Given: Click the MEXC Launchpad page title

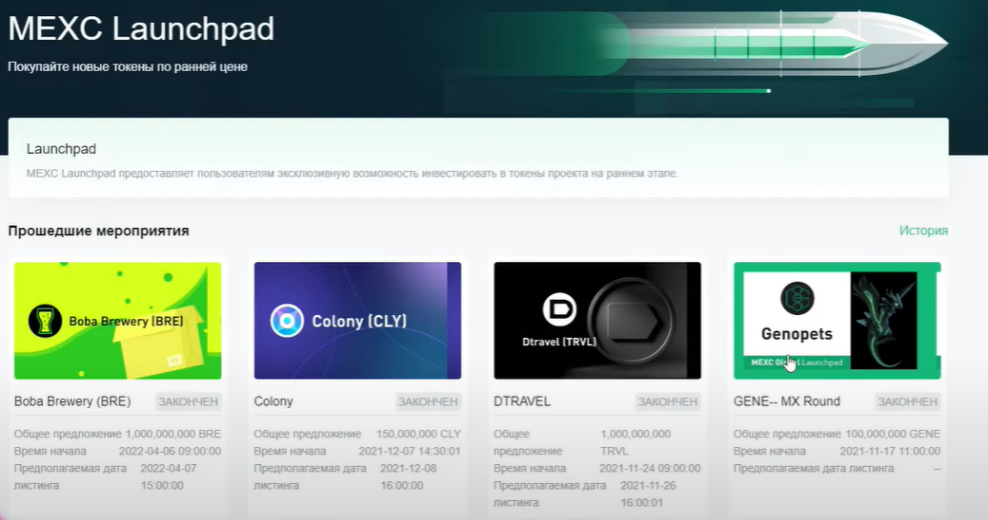Looking at the screenshot, I should point(141,29).
